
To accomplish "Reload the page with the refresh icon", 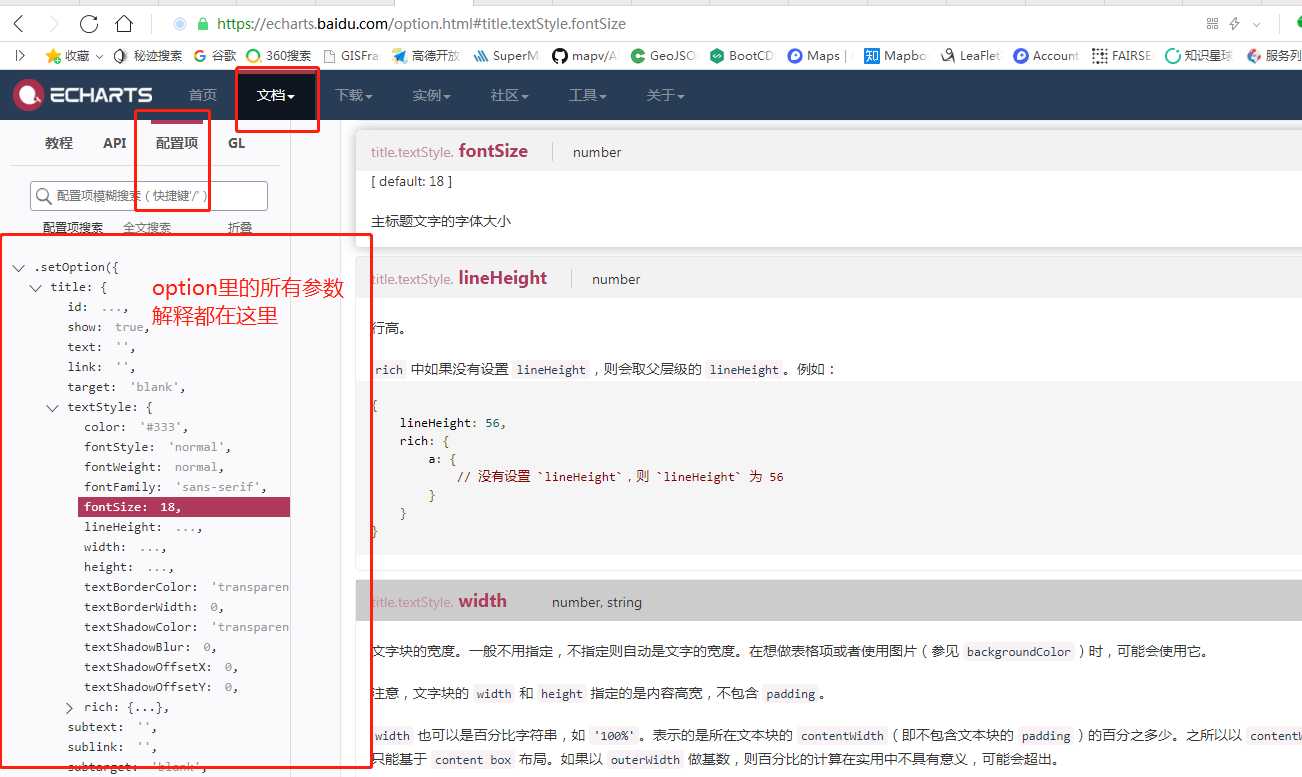I will [x=88, y=23].
